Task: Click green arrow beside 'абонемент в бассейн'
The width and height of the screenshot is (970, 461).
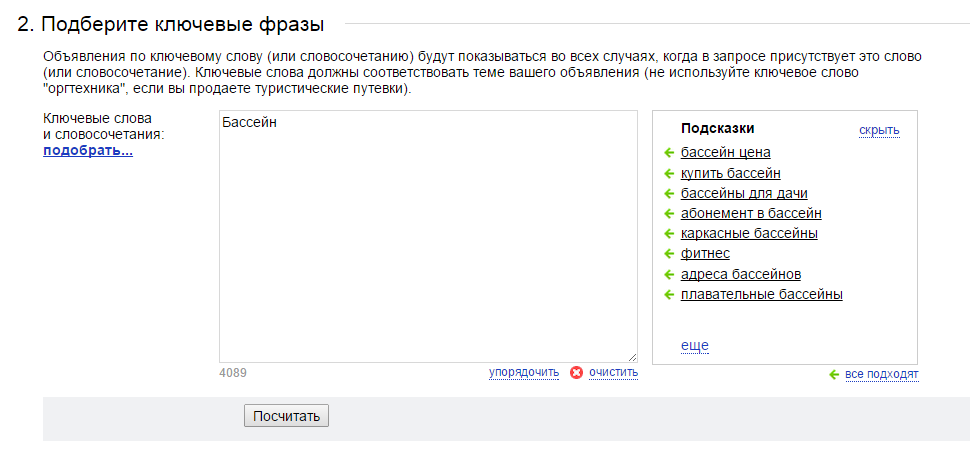Action: tap(668, 213)
